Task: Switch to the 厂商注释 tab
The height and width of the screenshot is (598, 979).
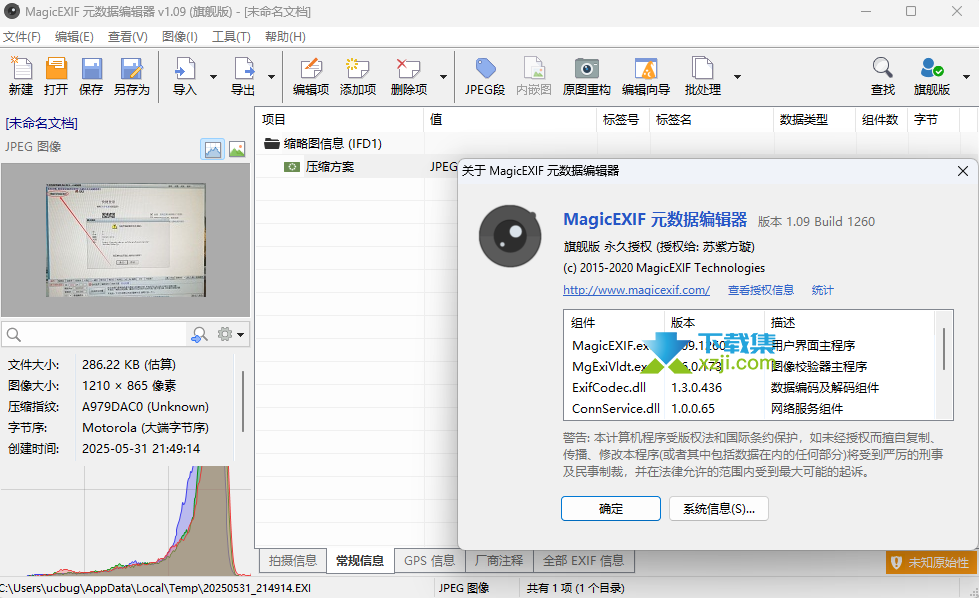Action: pyautogui.click(x=499, y=561)
